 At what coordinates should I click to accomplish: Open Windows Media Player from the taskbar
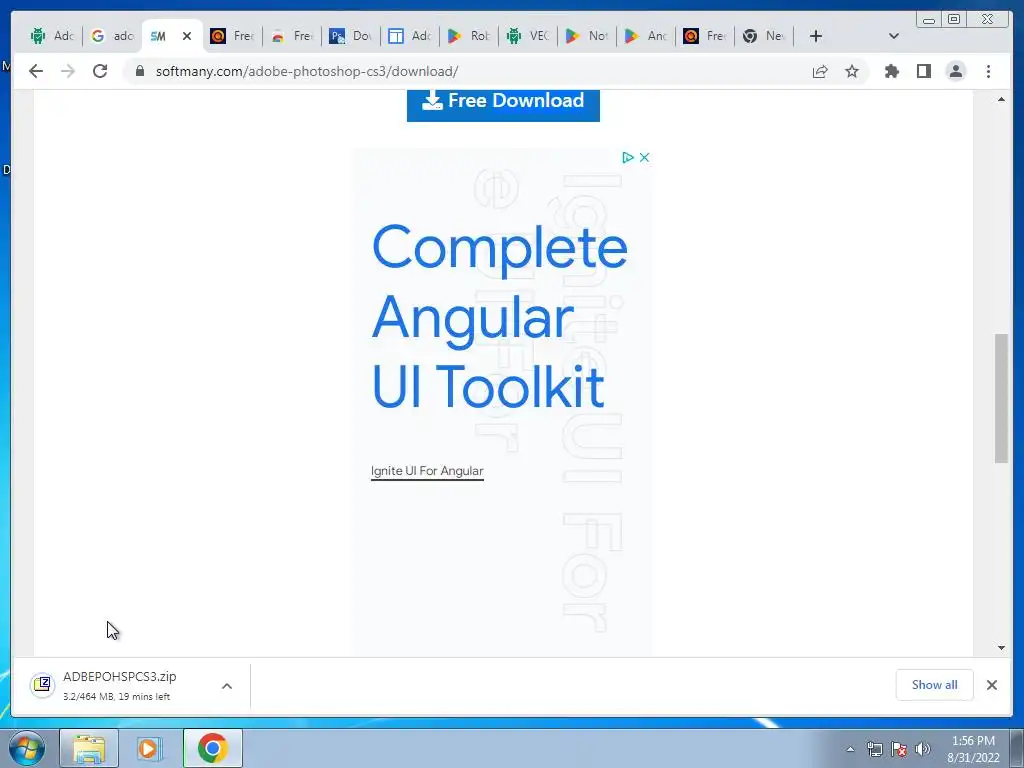149,748
